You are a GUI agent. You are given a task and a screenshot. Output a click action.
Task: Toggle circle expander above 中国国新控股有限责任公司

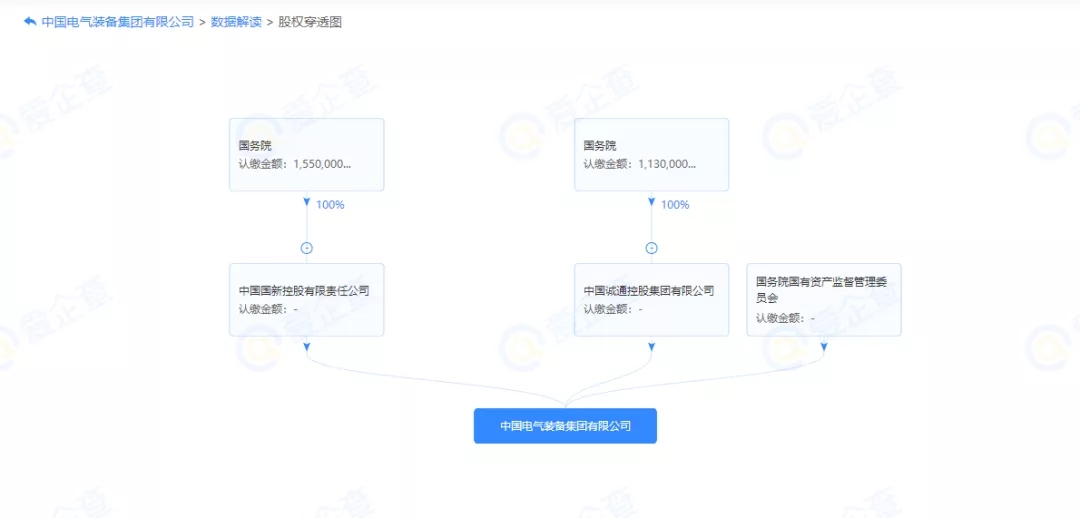coord(307,248)
